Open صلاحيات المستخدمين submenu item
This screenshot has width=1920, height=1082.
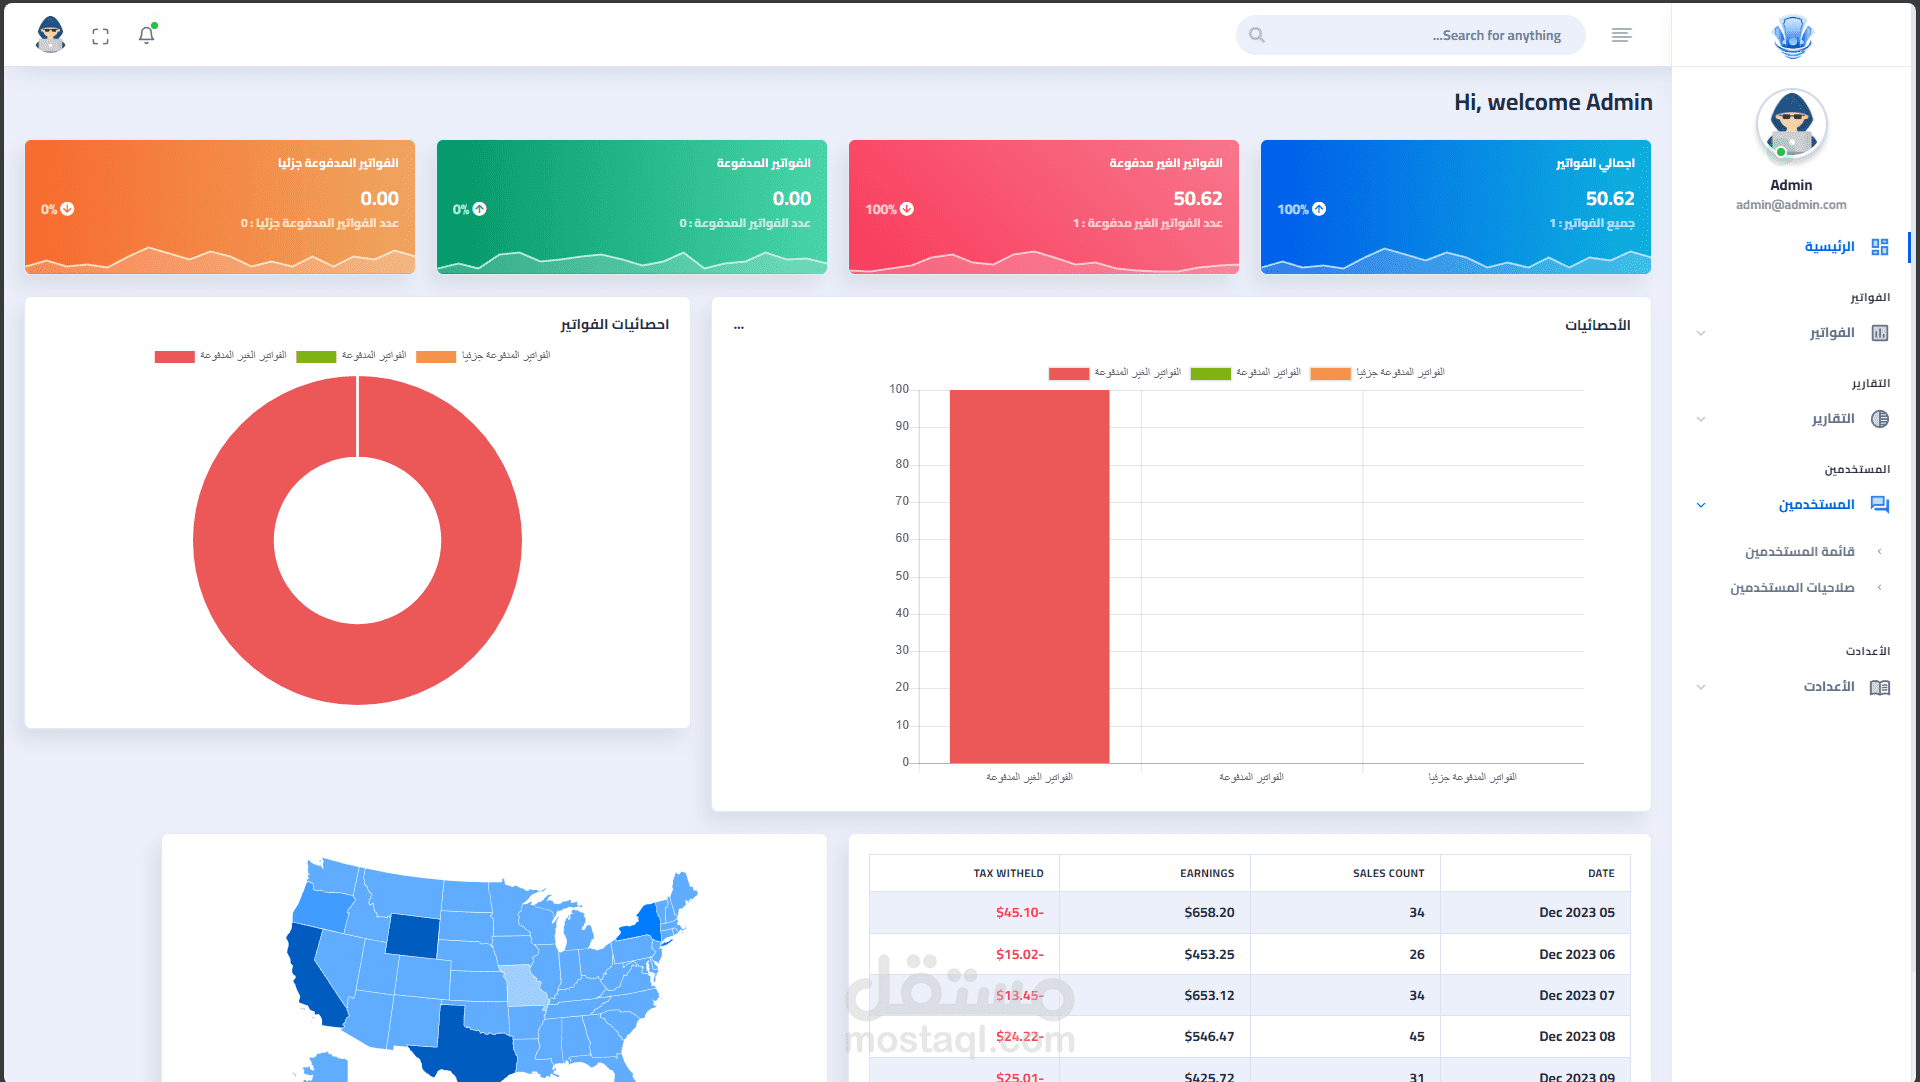point(1792,588)
